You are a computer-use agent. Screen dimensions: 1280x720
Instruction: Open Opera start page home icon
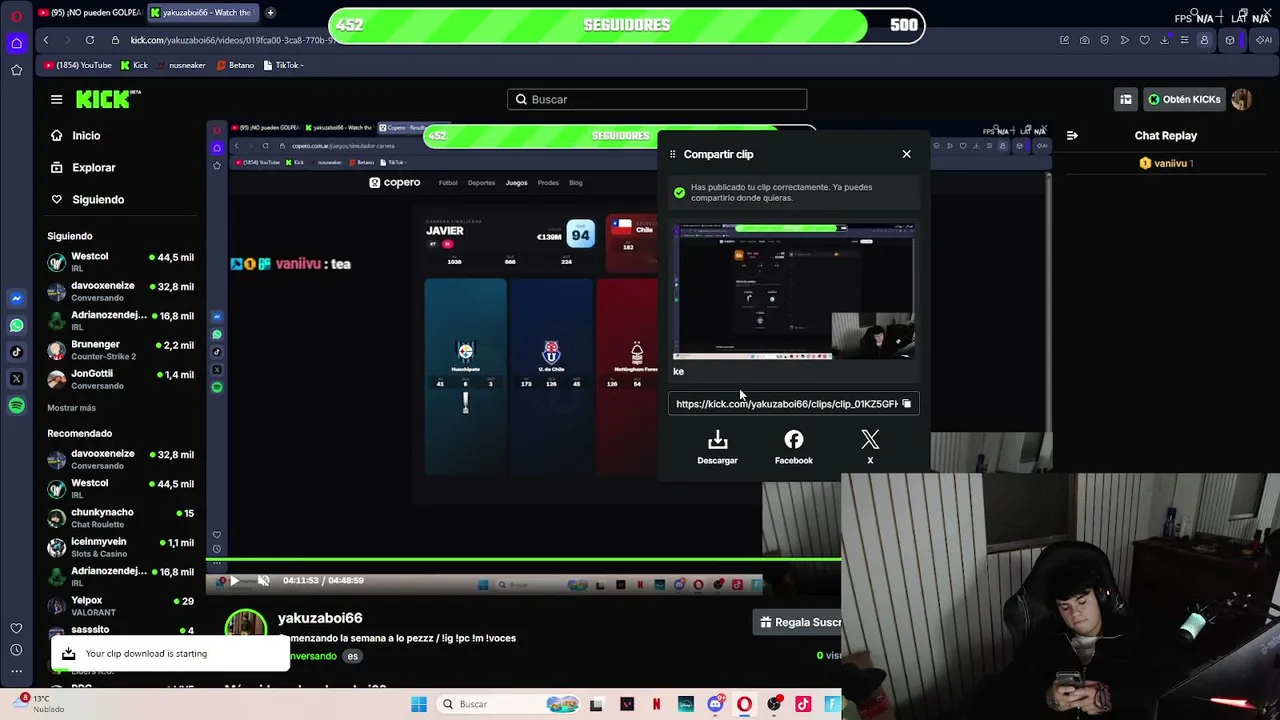pos(16,43)
